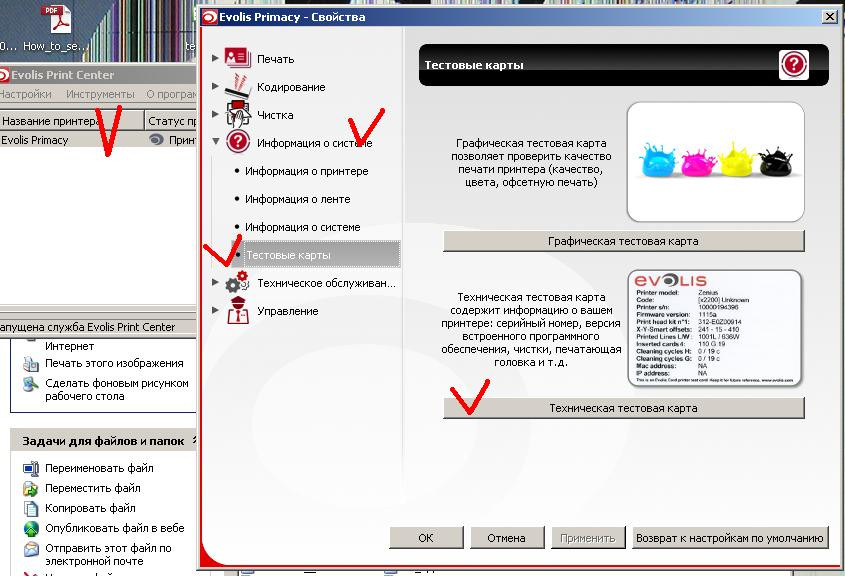Click the Переименовать файл icon
845x576 pixels.
pyautogui.click(x=31, y=468)
